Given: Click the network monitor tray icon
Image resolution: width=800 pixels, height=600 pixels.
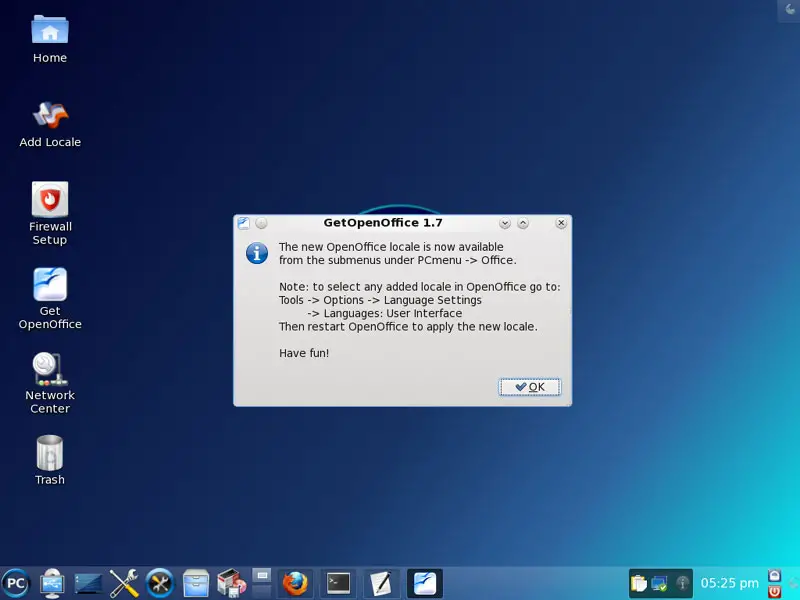Looking at the screenshot, I should point(660,583).
